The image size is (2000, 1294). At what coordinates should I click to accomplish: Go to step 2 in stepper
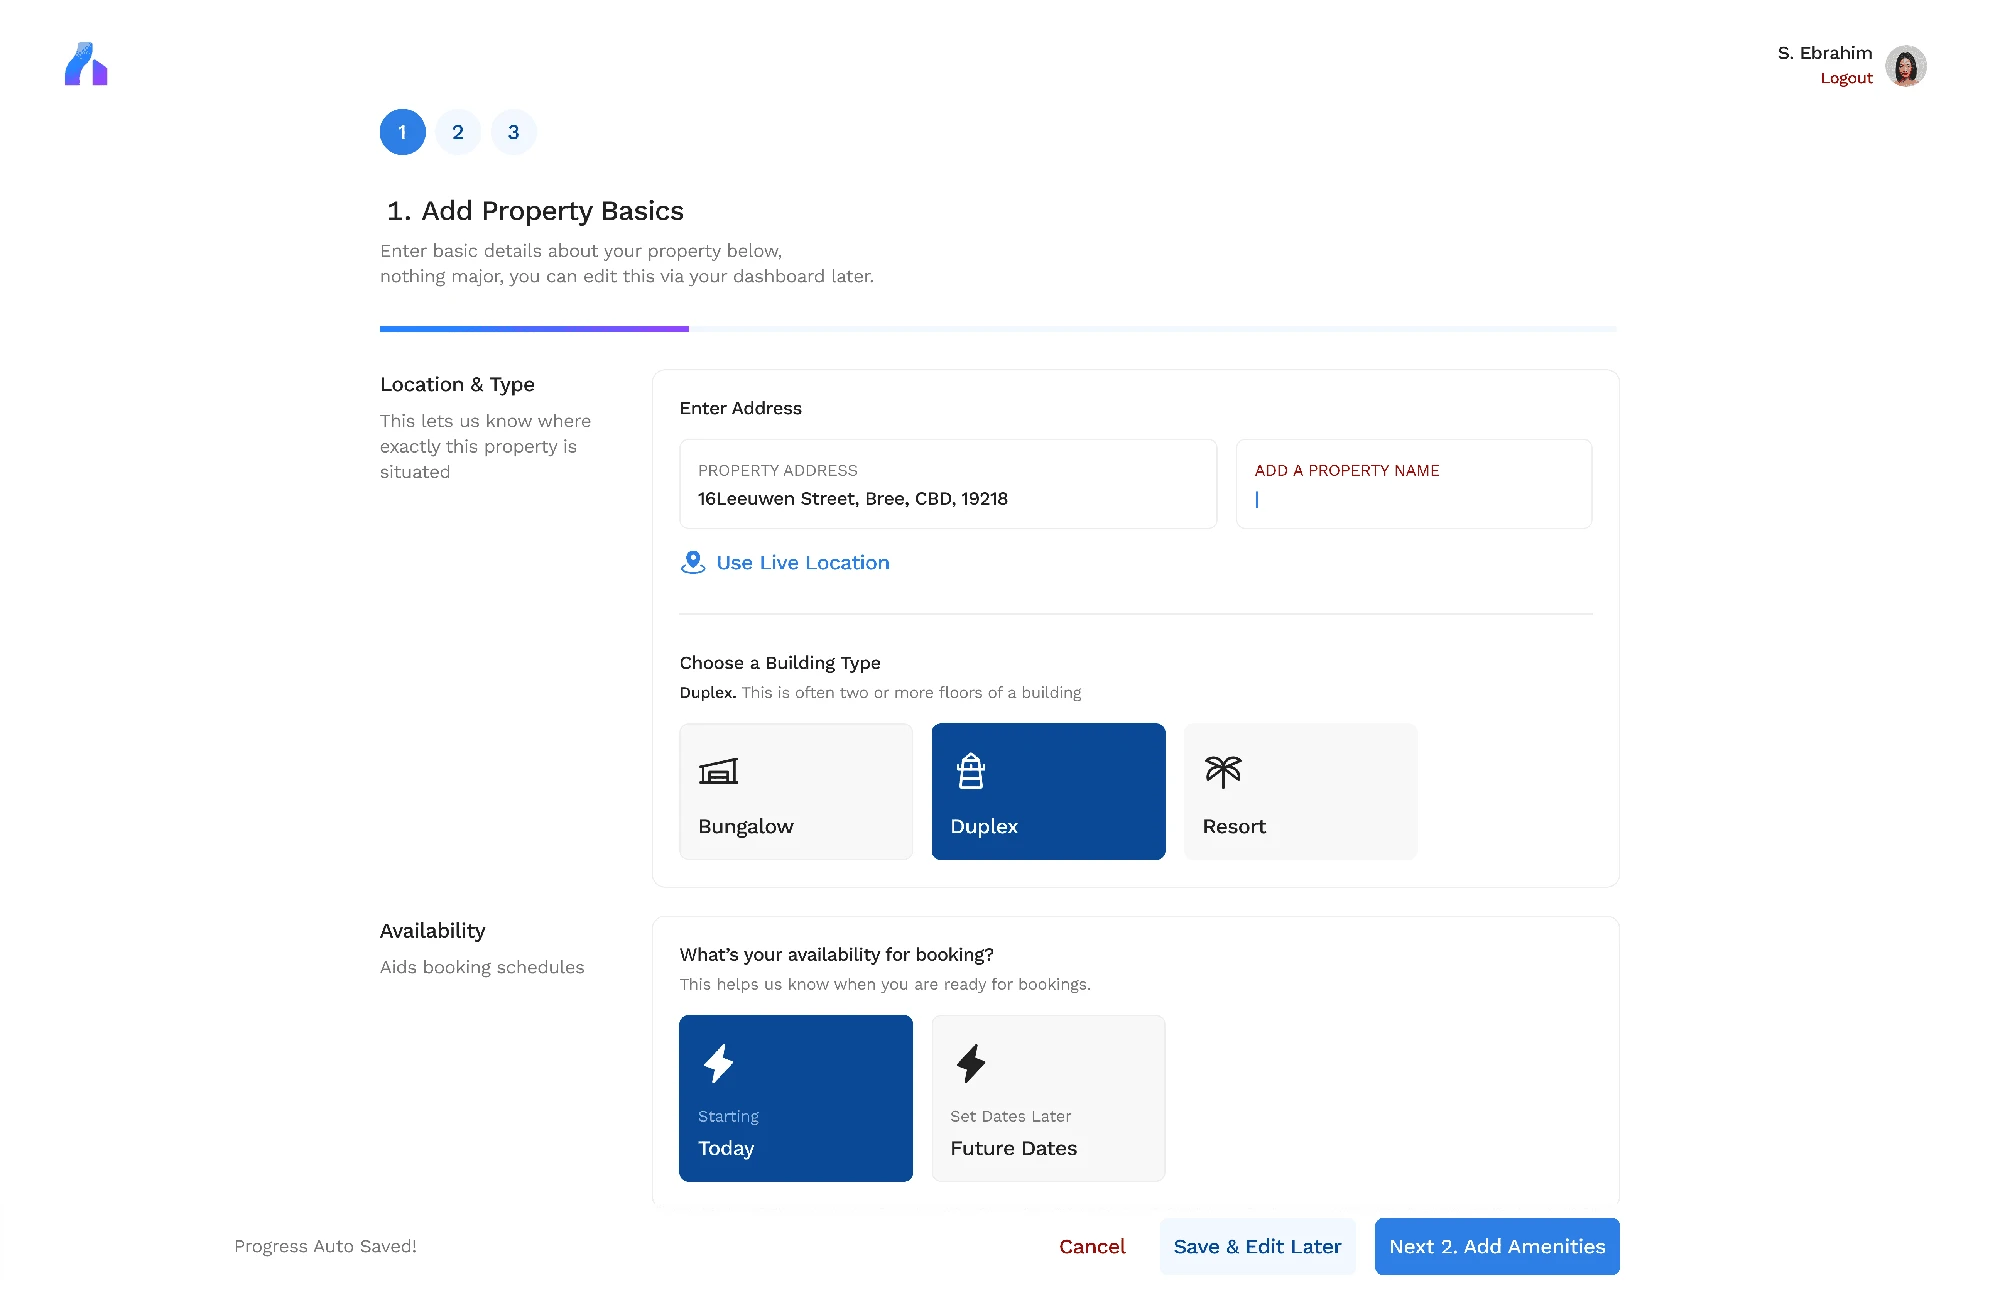point(458,132)
